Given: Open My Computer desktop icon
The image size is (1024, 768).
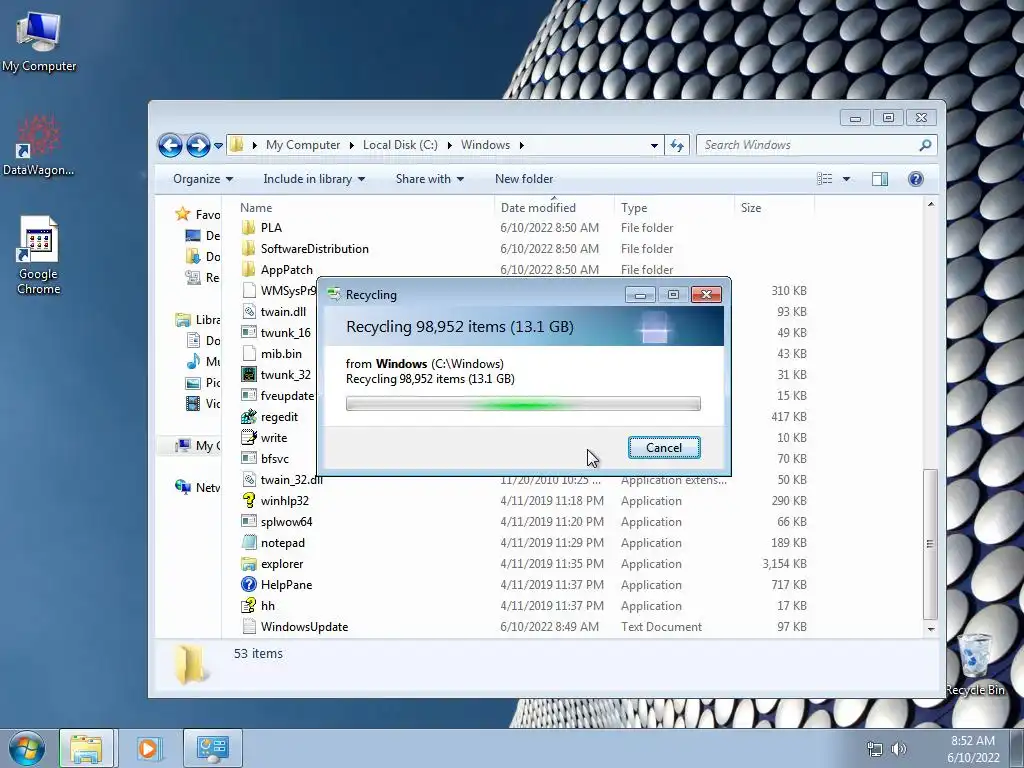Looking at the screenshot, I should [x=39, y=42].
